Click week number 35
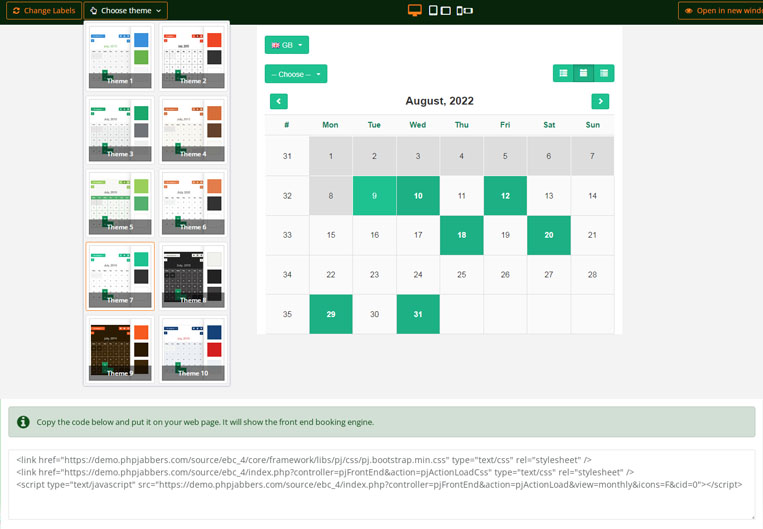Image resolution: width=763 pixels, height=529 pixels. tap(287, 314)
